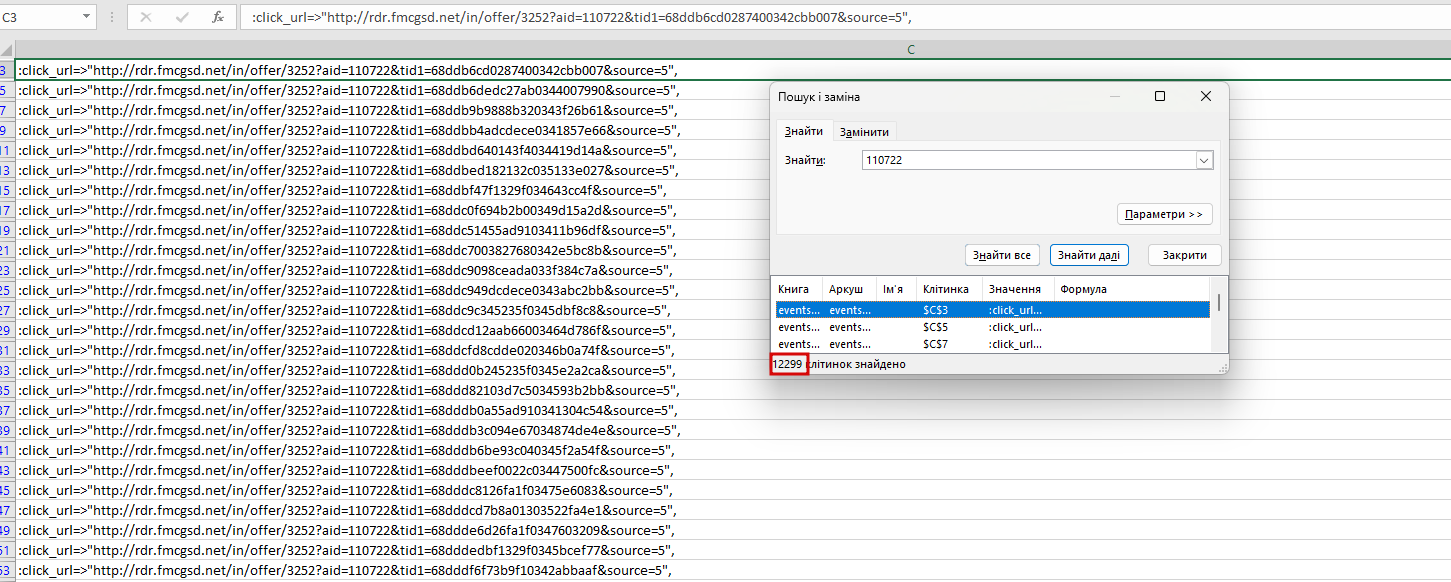
Task: Select cell with tid1=68dddcd7b8a01303522fa4e1
Action: click(733, 510)
